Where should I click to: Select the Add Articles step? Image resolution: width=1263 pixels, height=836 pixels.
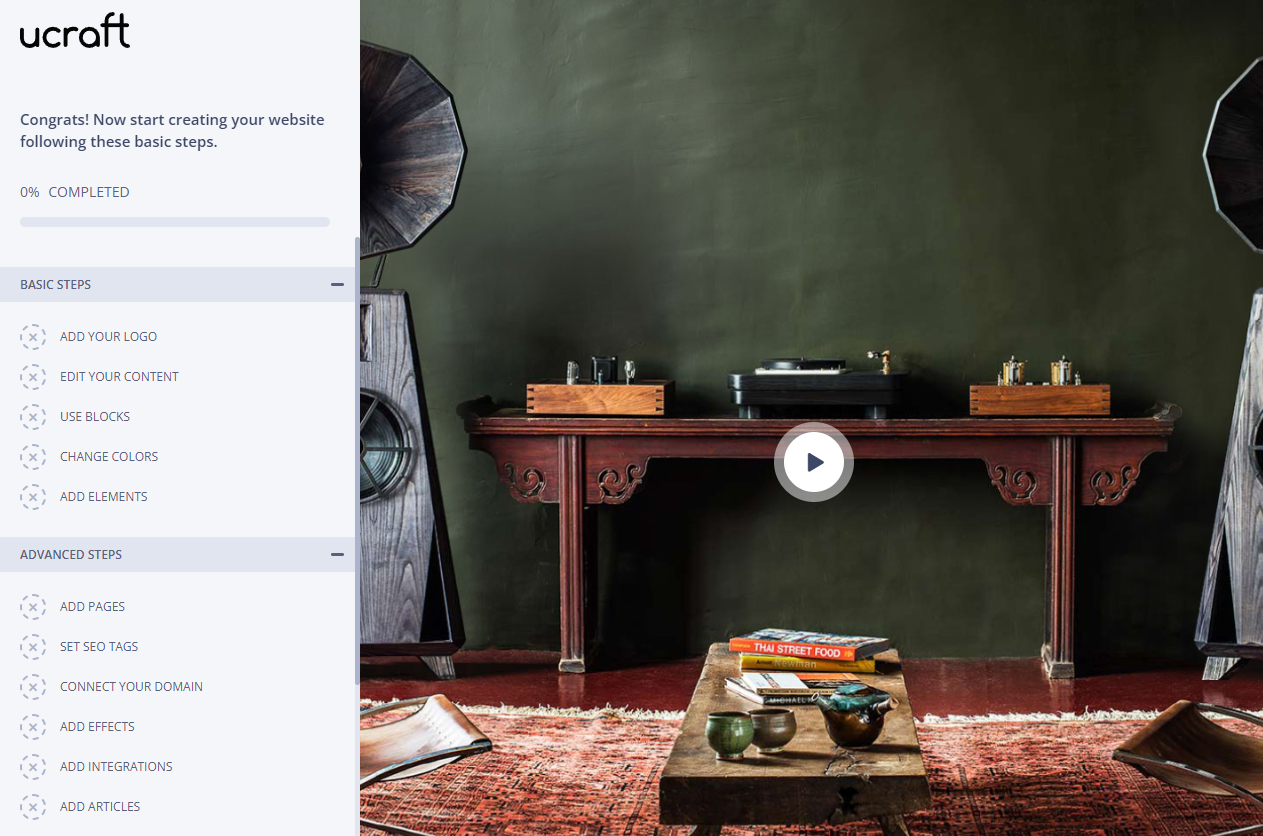coord(100,807)
